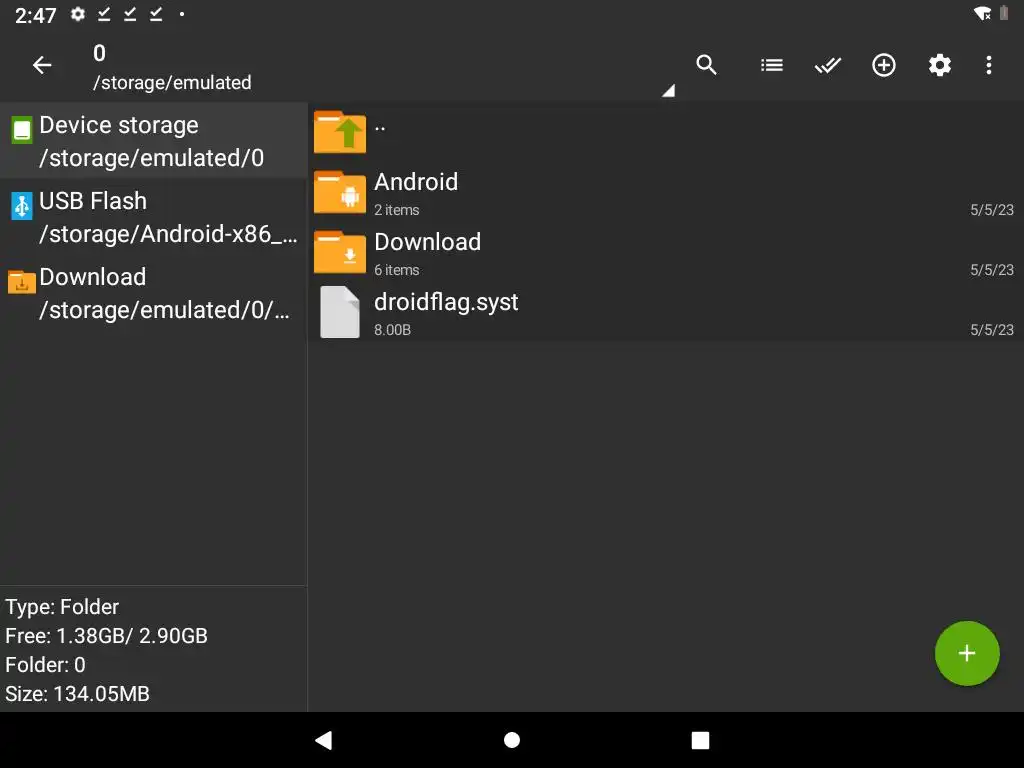
Task: Click the droidflag.syst file icon
Action: point(340,312)
